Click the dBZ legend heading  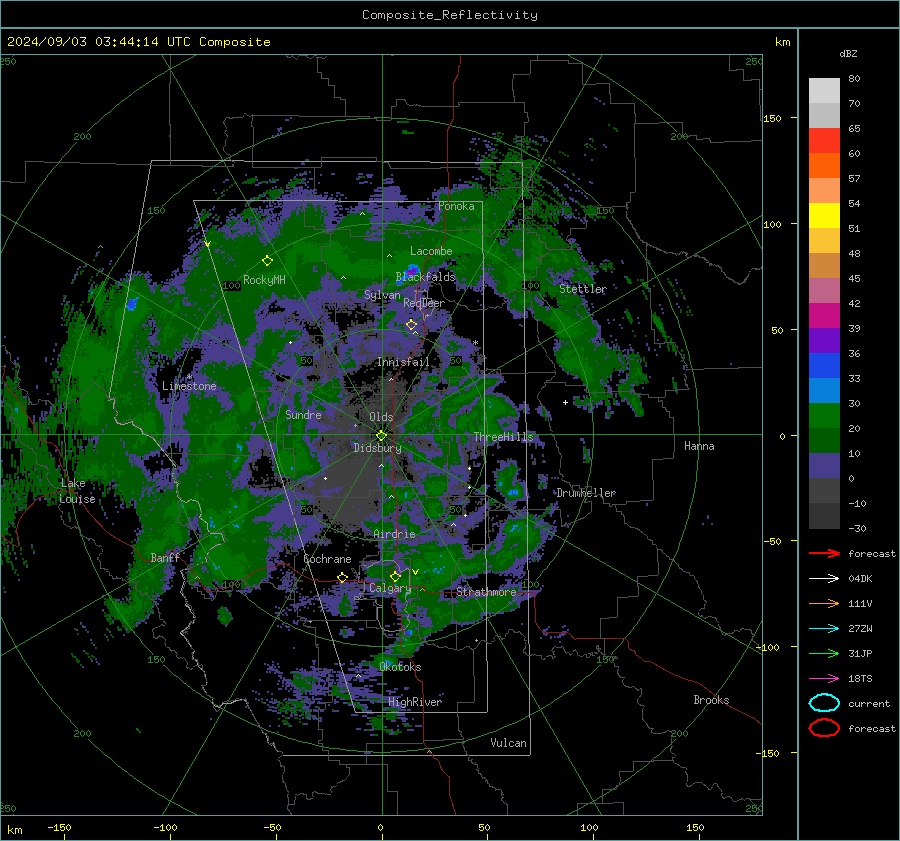coord(848,54)
